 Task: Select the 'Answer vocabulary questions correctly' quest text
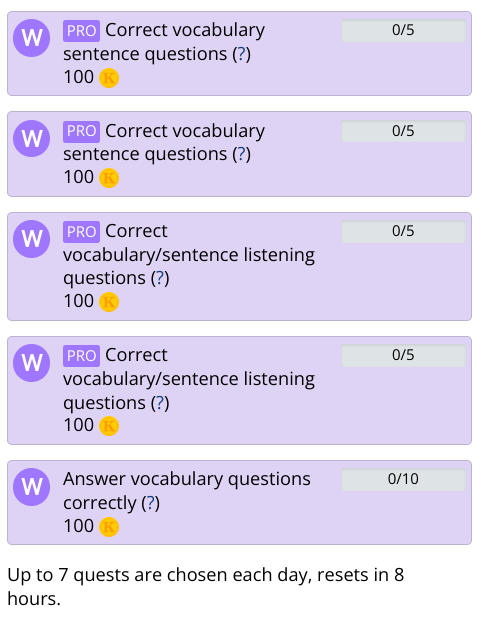click(187, 491)
